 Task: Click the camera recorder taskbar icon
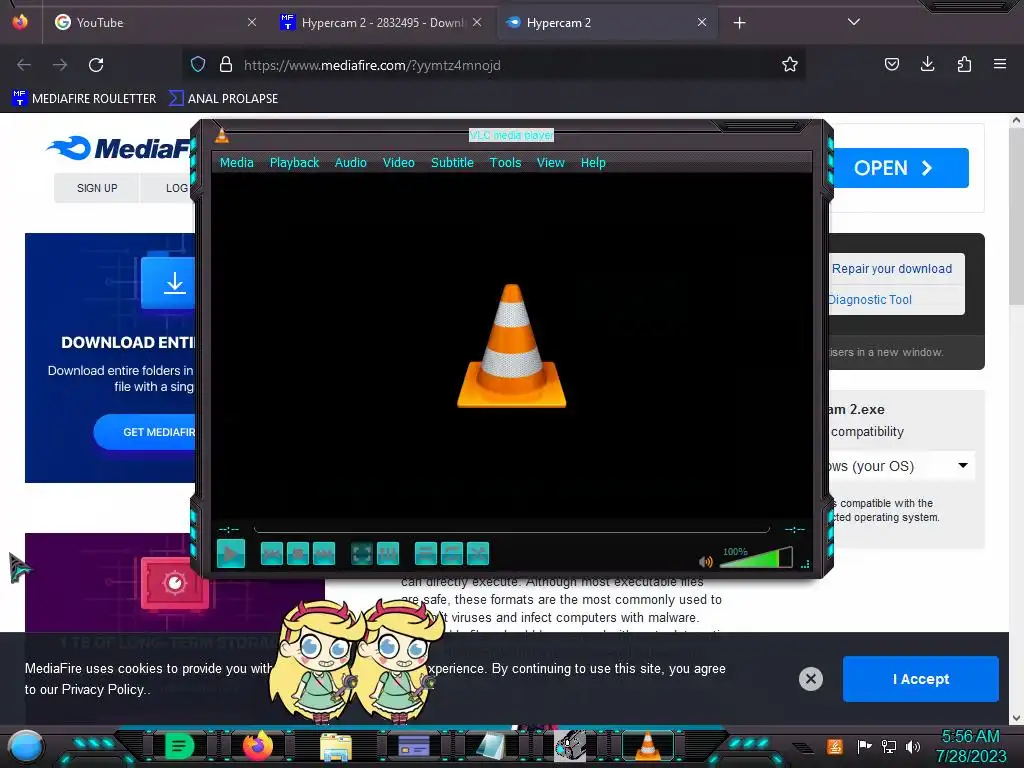coord(570,746)
